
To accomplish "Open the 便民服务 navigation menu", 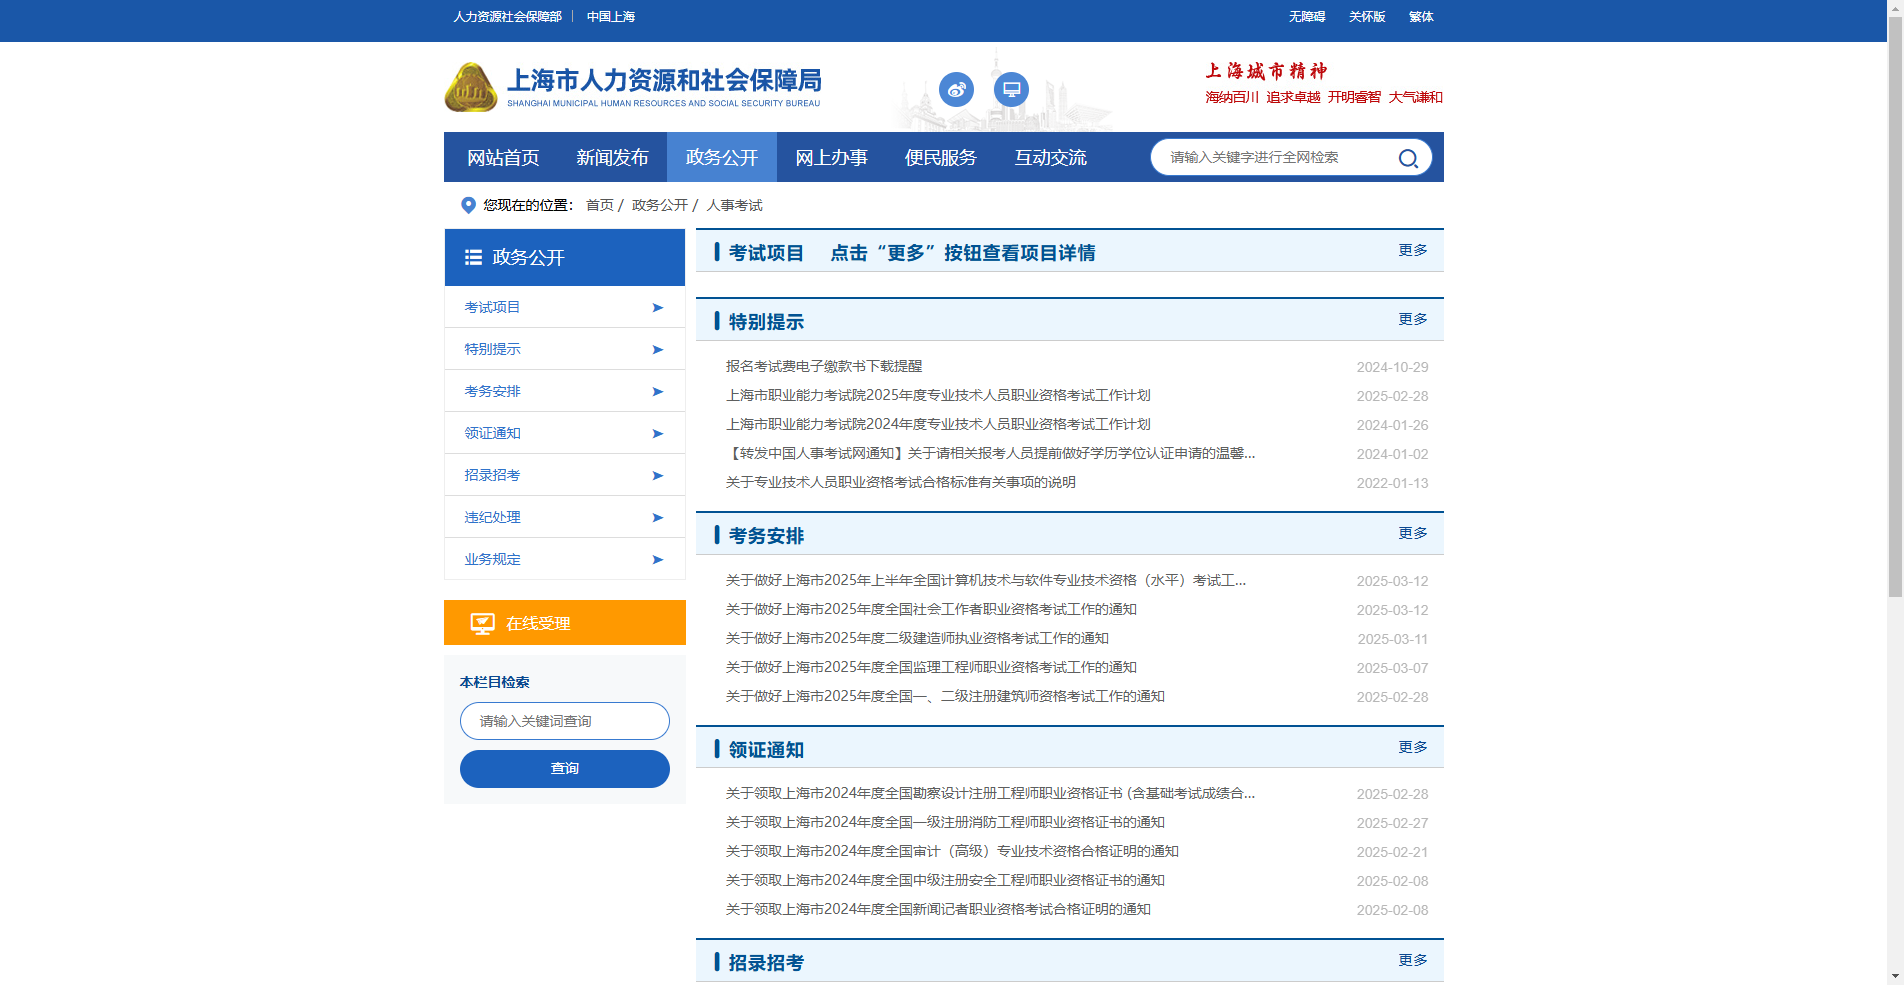I will (939, 157).
